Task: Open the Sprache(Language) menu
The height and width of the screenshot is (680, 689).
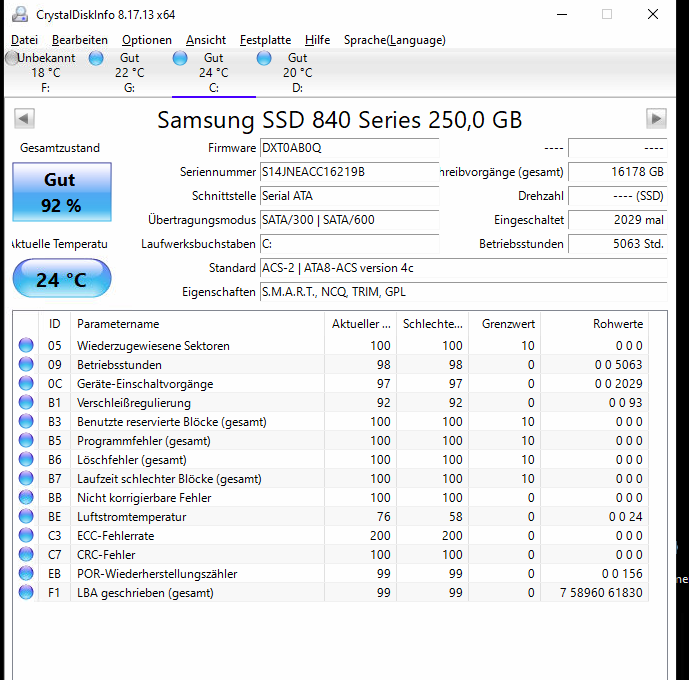Action: click(395, 40)
